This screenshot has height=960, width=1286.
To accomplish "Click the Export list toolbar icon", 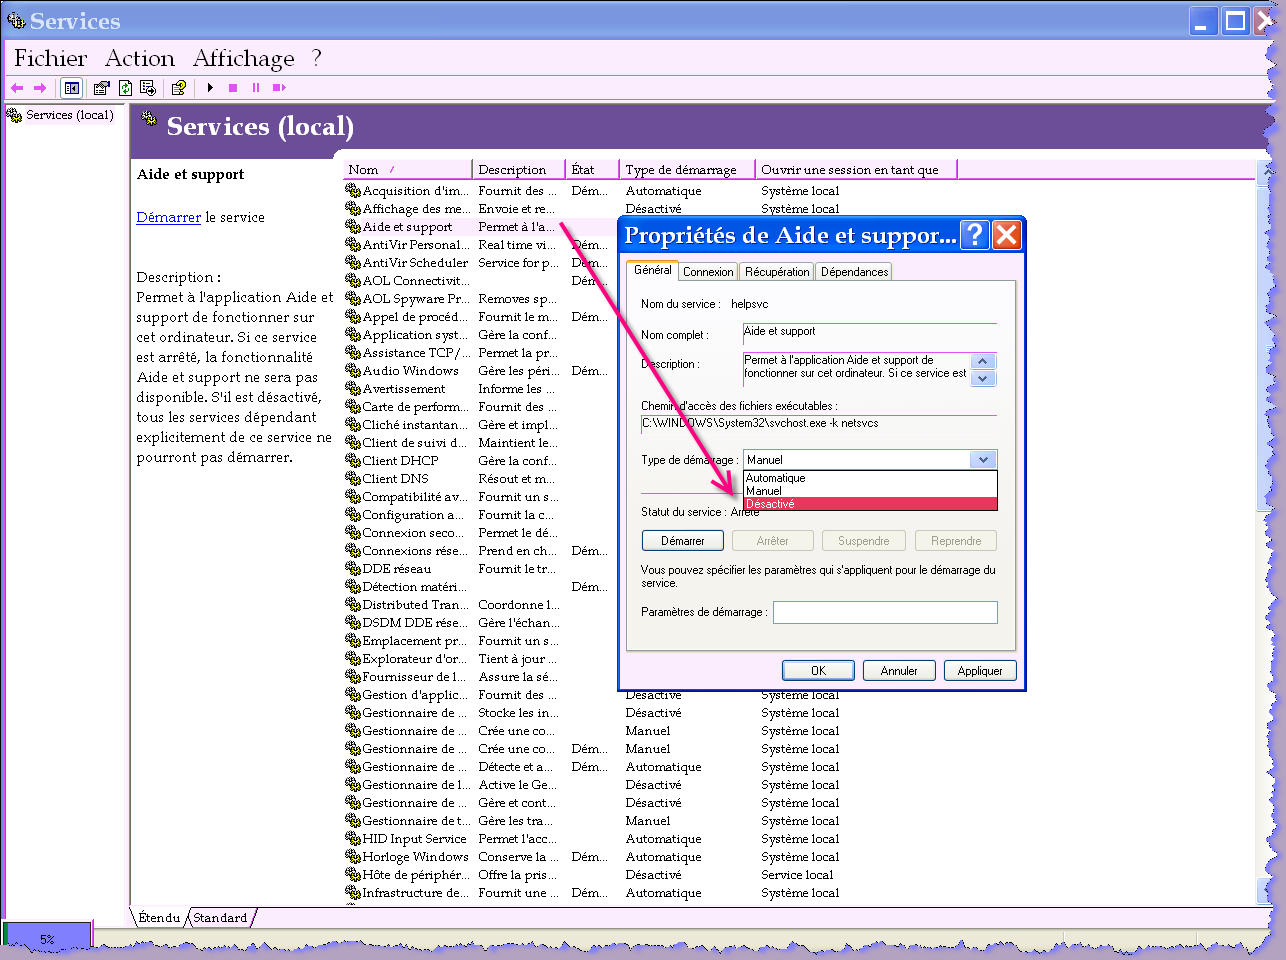I will 148,88.
